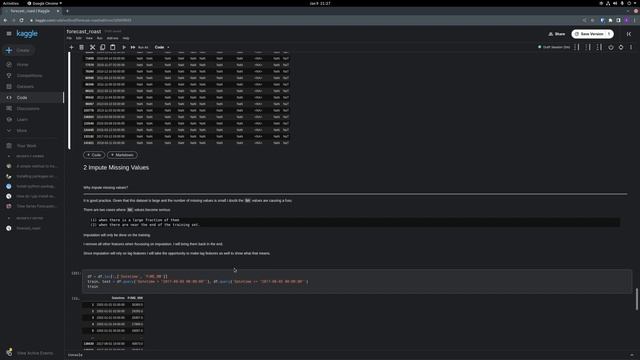Screen dimensions: 640x360
Task: Open the cell type Code dropdown
Action: click(x=162, y=47)
